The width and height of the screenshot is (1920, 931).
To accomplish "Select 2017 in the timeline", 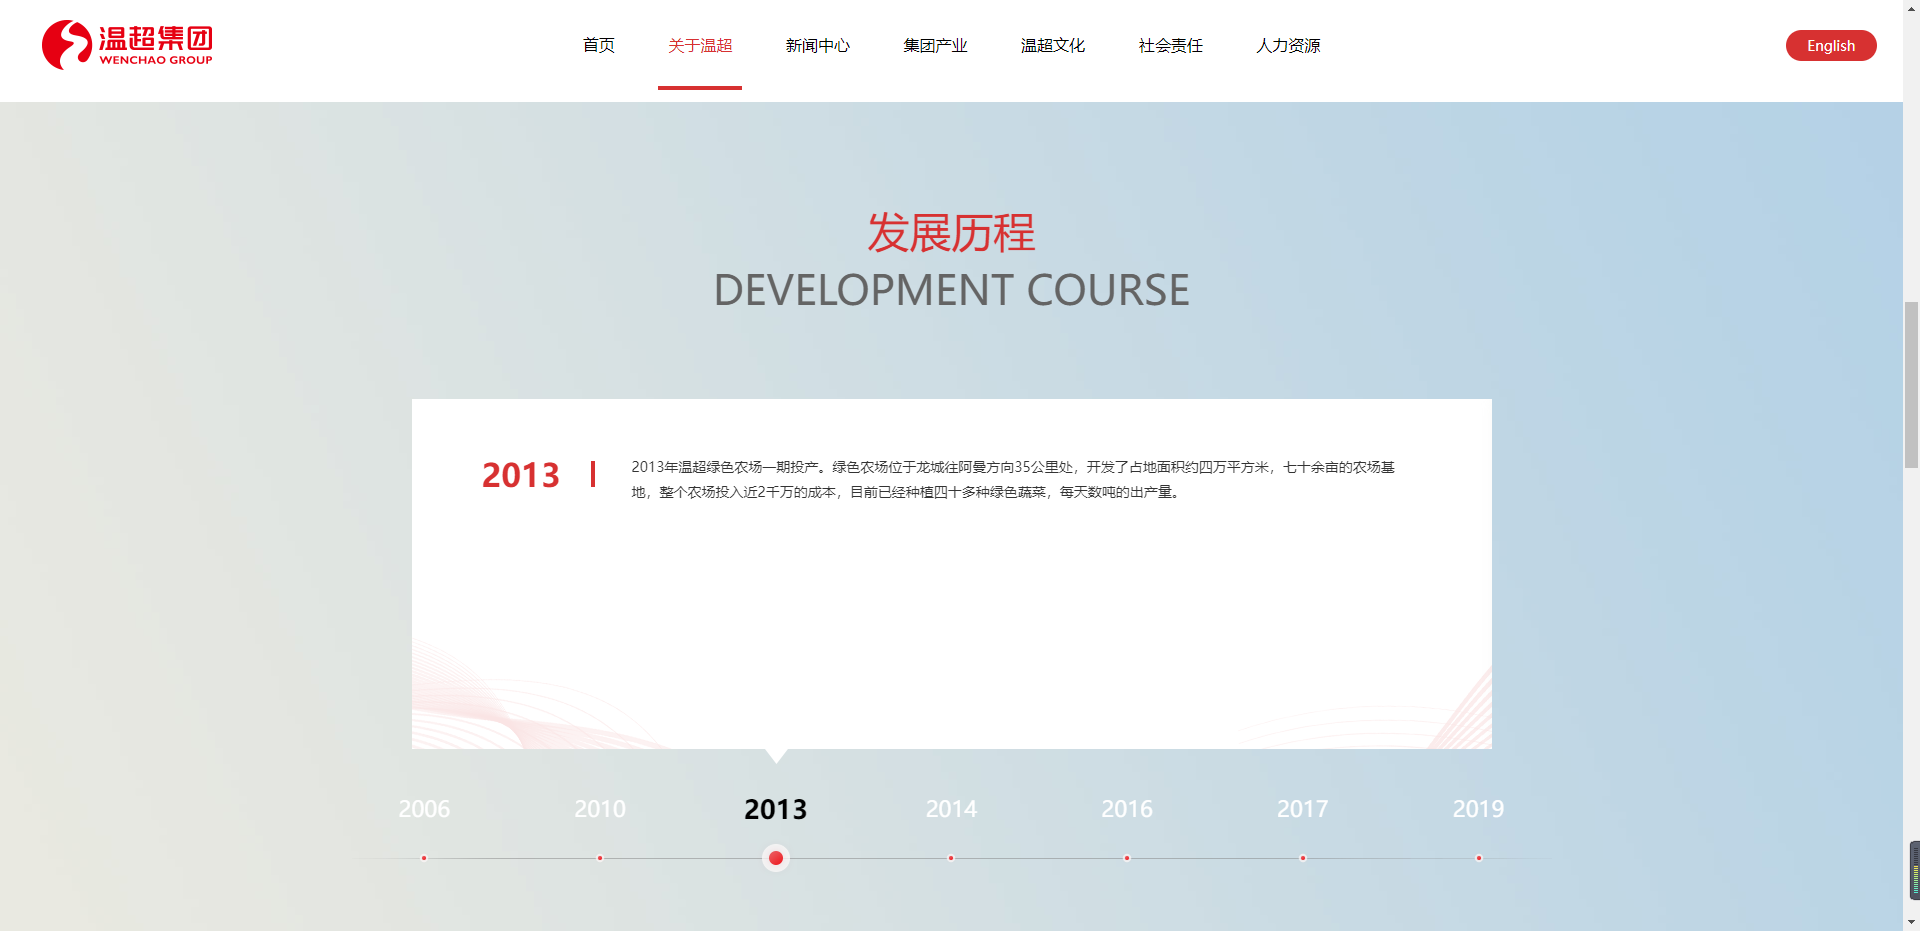I will (1302, 809).
